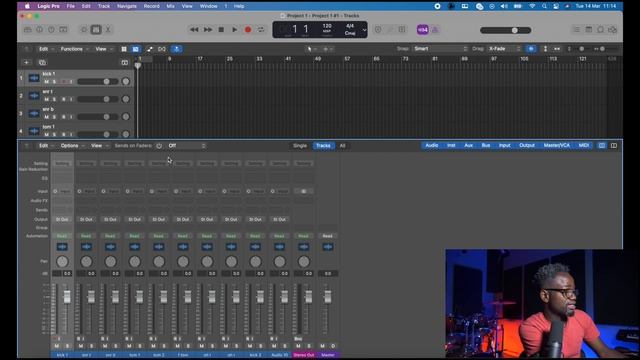
Task: Select wide channel strips view icon
Action: [613, 146]
